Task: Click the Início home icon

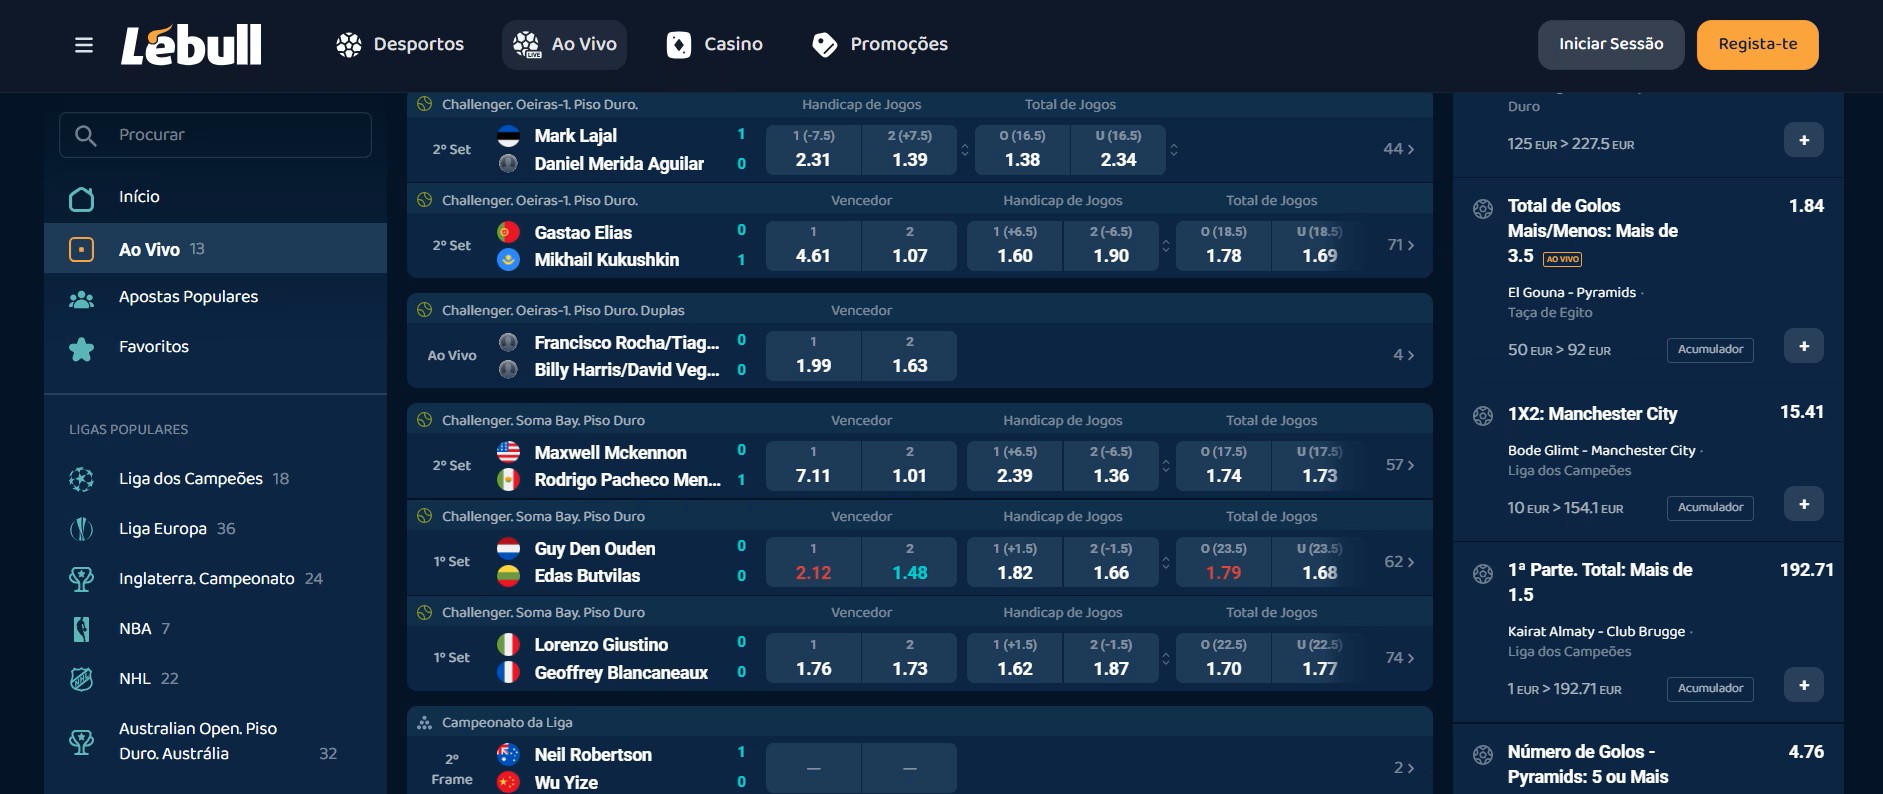Action: pyautogui.click(x=81, y=199)
